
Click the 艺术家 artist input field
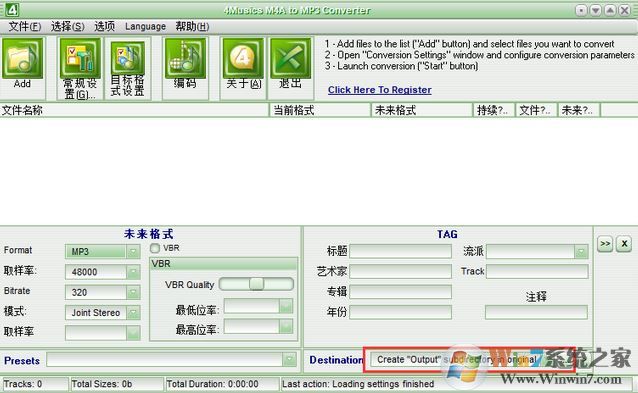tap(400, 271)
